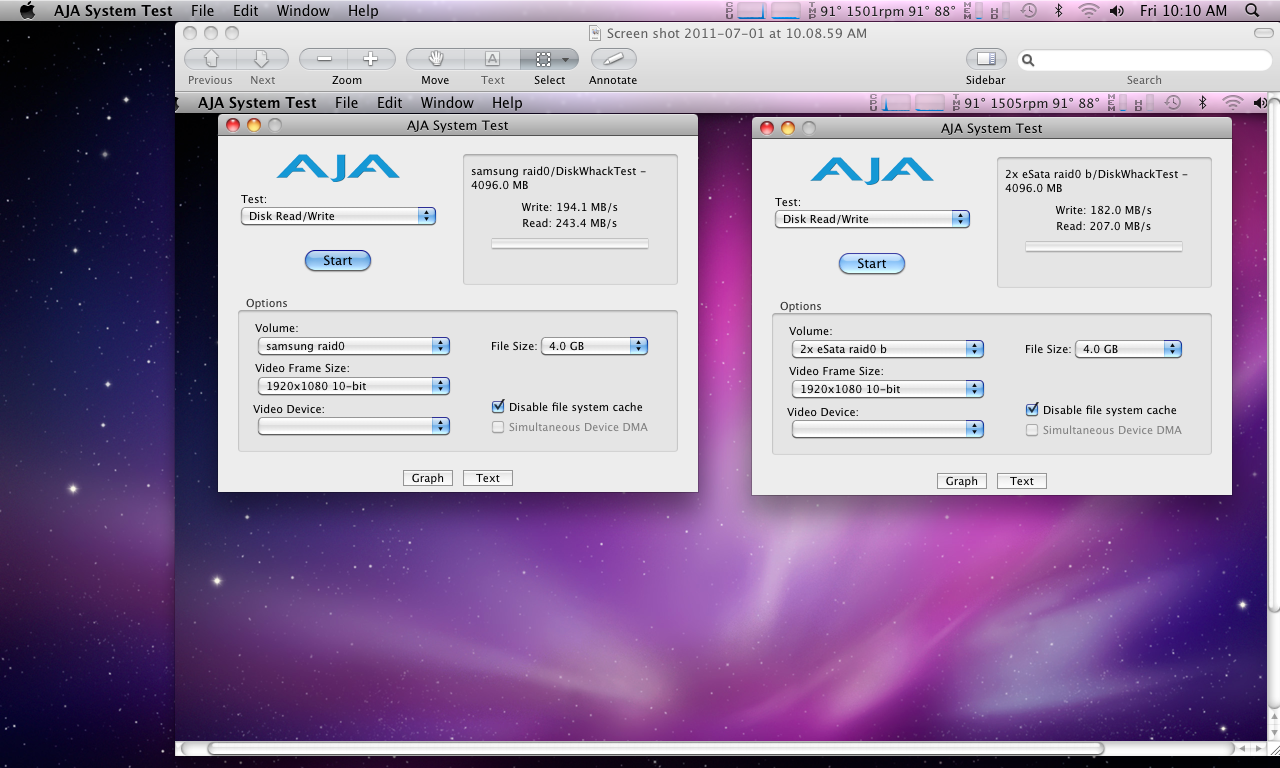Open Test dropdown in samsung raid0 window

pyautogui.click(x=338, y=216)
